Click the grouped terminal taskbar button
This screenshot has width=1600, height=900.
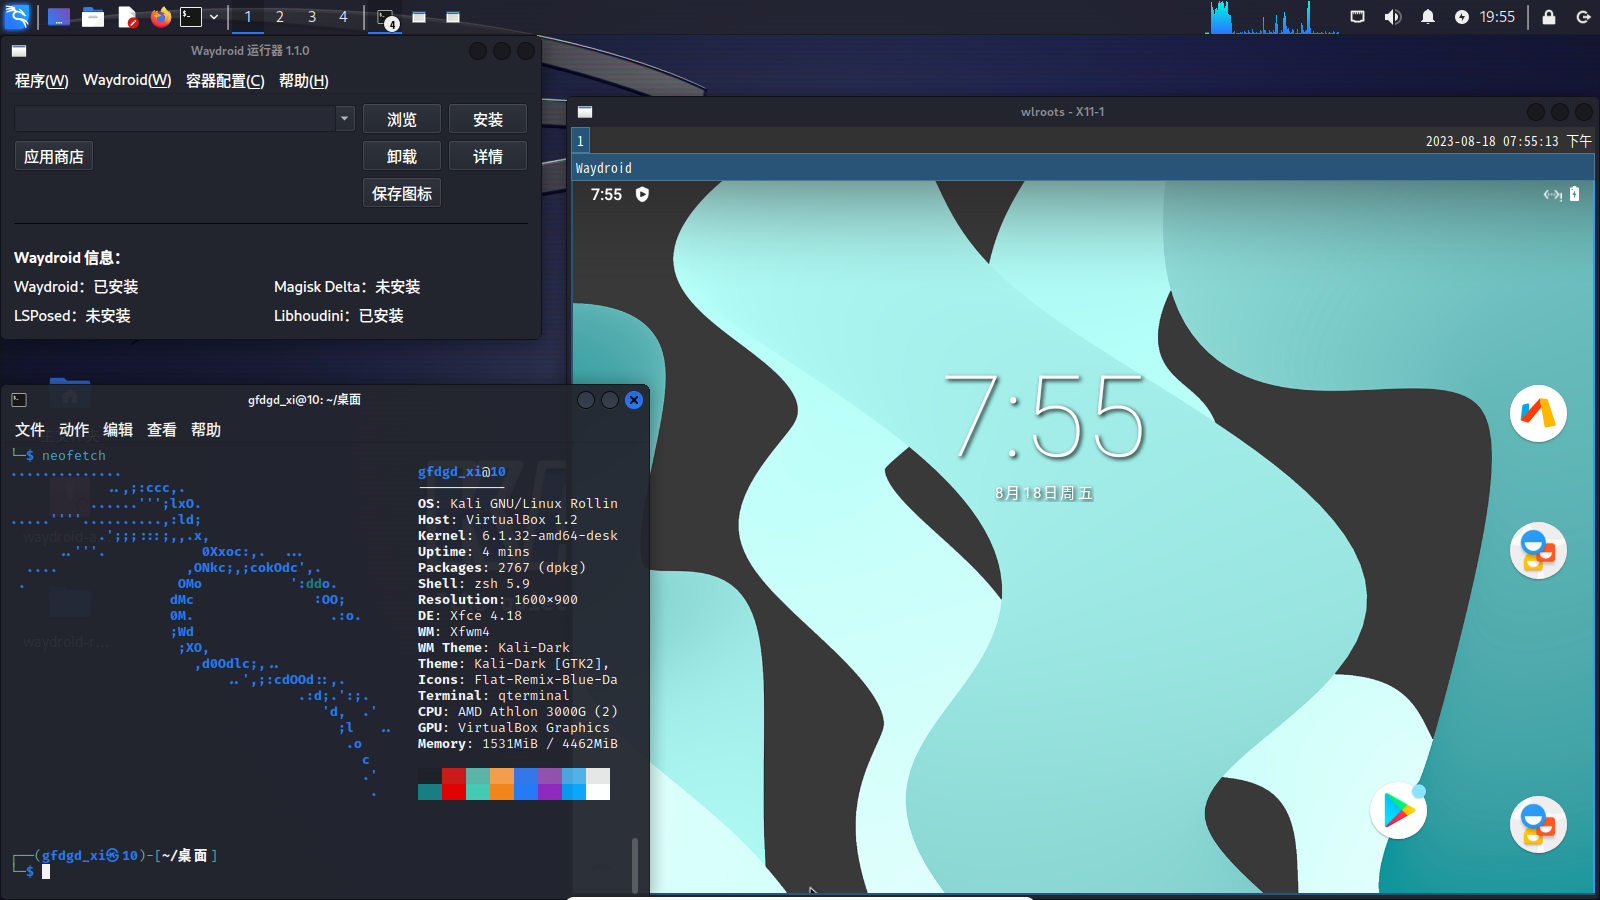386,18
